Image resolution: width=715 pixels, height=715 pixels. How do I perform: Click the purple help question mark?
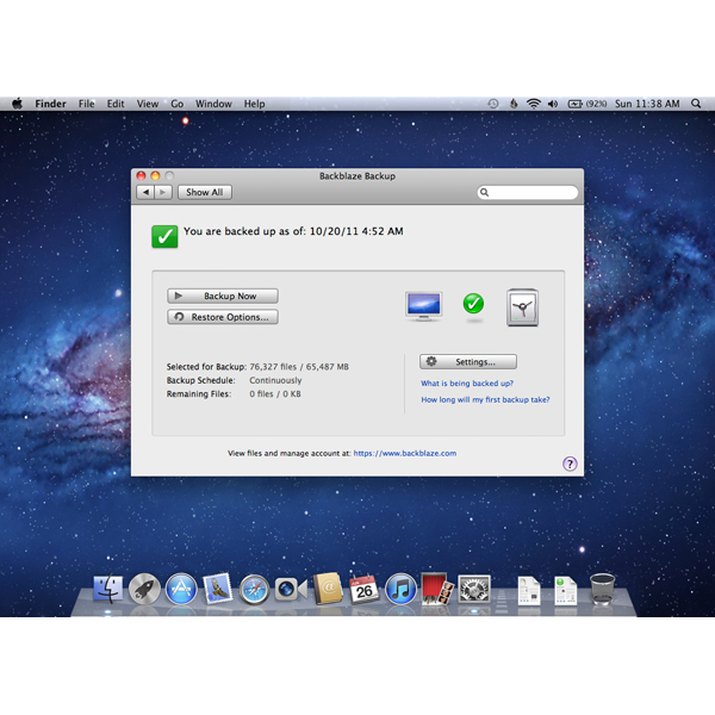click(570, 464)
